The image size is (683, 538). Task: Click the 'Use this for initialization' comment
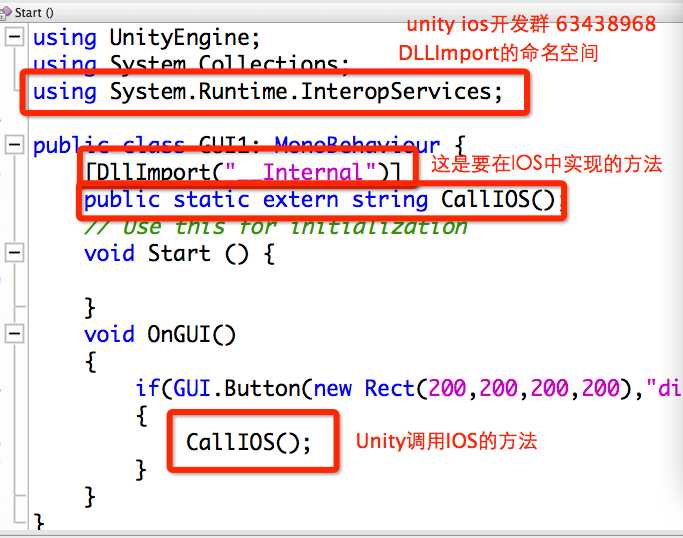[x=276, y=227]
